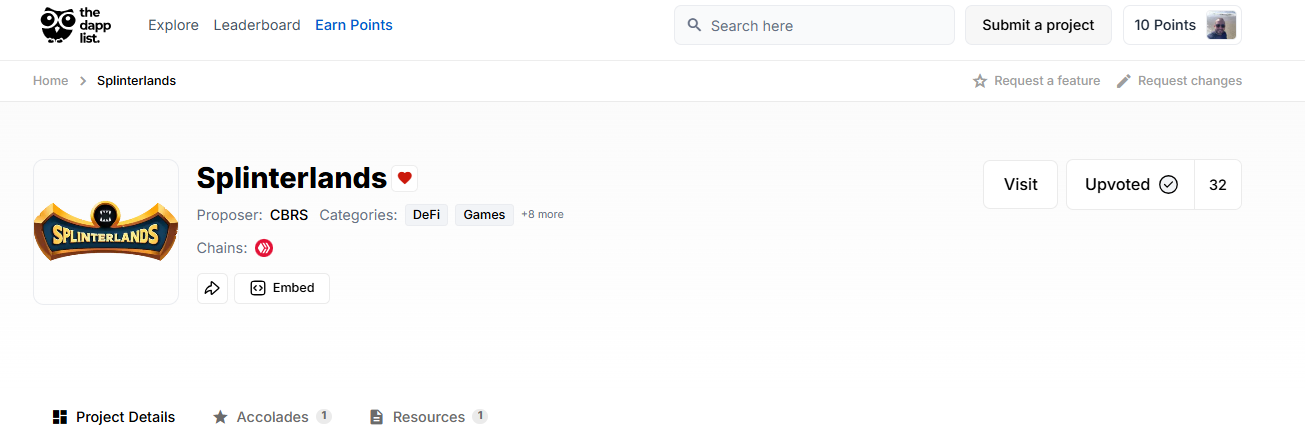Image resolution: width=1305 pixels, height=441 pixels.
Task: Select the DeFi category tag
Action: pyautogui.click(x=426, y=215)
